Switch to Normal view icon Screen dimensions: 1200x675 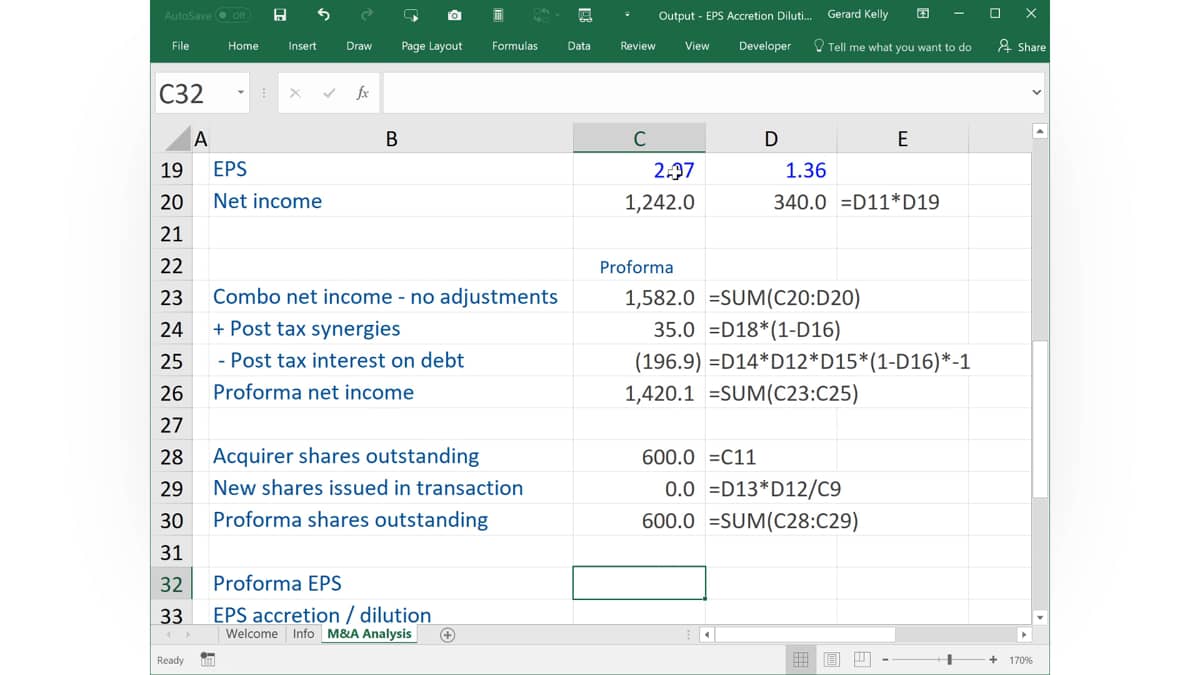(x=801, y=660)
